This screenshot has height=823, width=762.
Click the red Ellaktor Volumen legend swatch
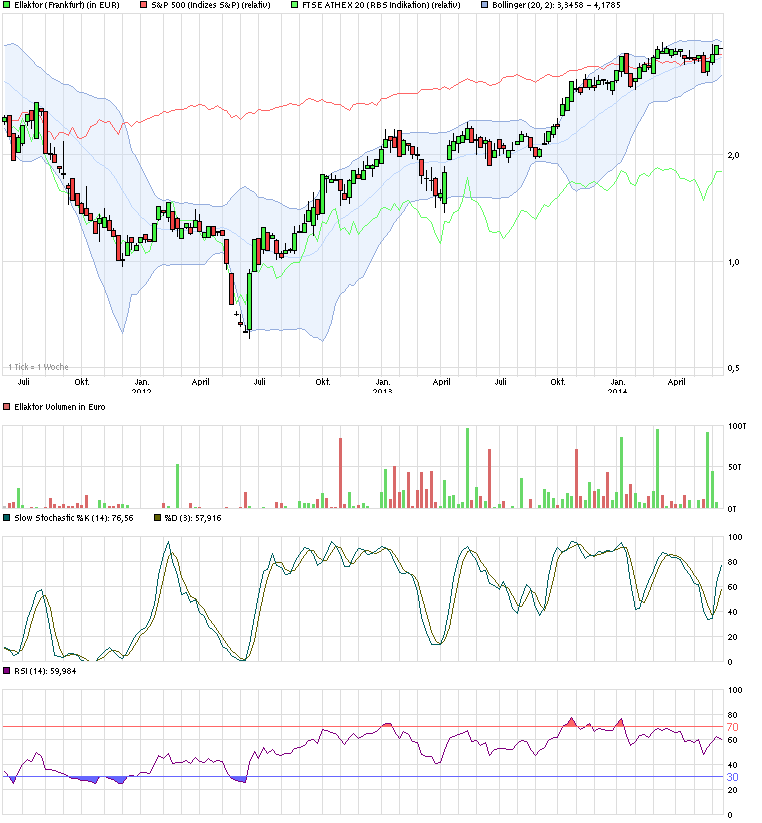[x=7, y=407]
